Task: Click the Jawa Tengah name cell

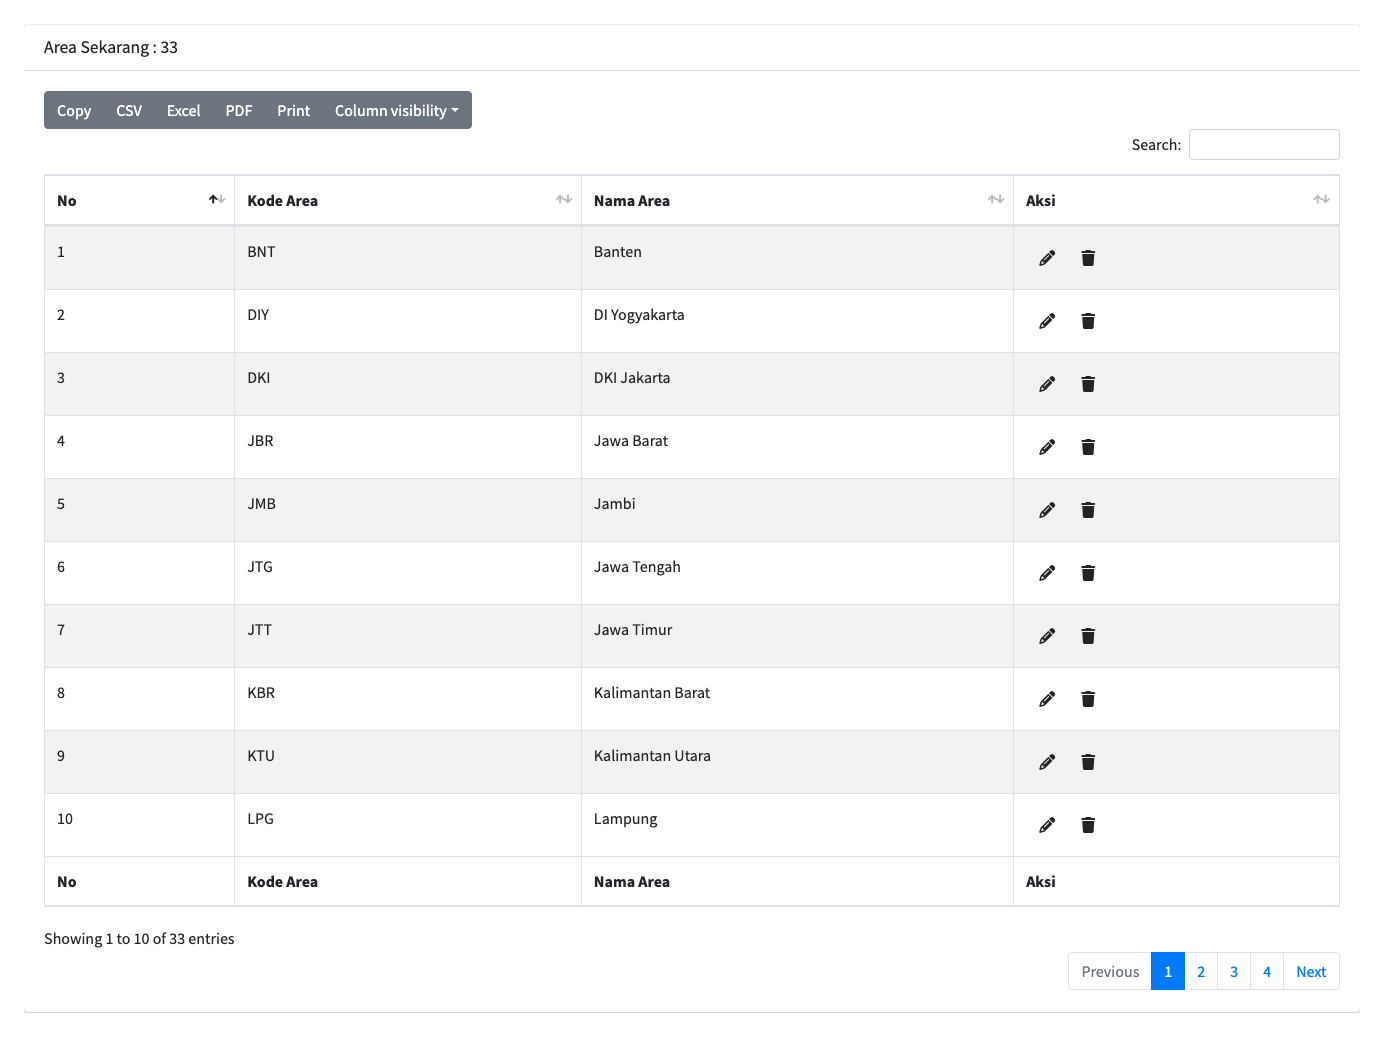Action: pos(797,573)
